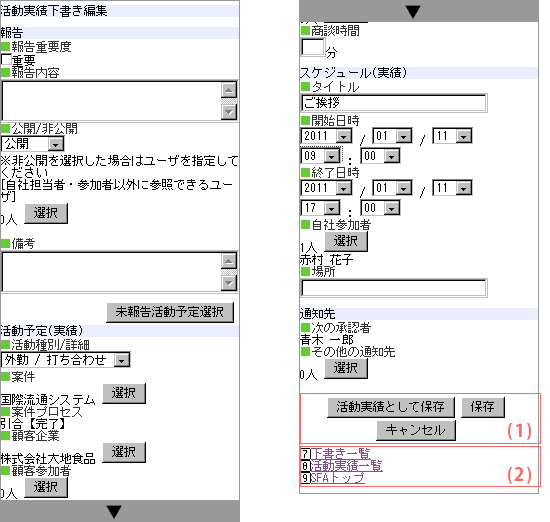Click the 活動実績として保存 button
550x522 pixels.
click(391, 407)
